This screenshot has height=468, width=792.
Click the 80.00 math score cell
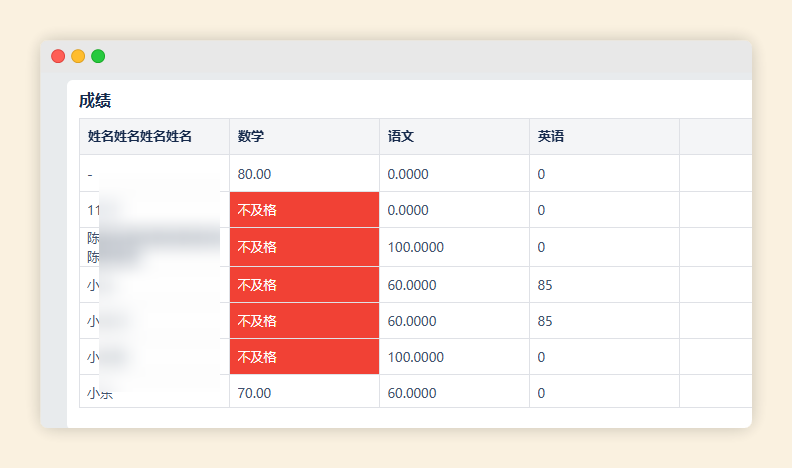(254, 174)
